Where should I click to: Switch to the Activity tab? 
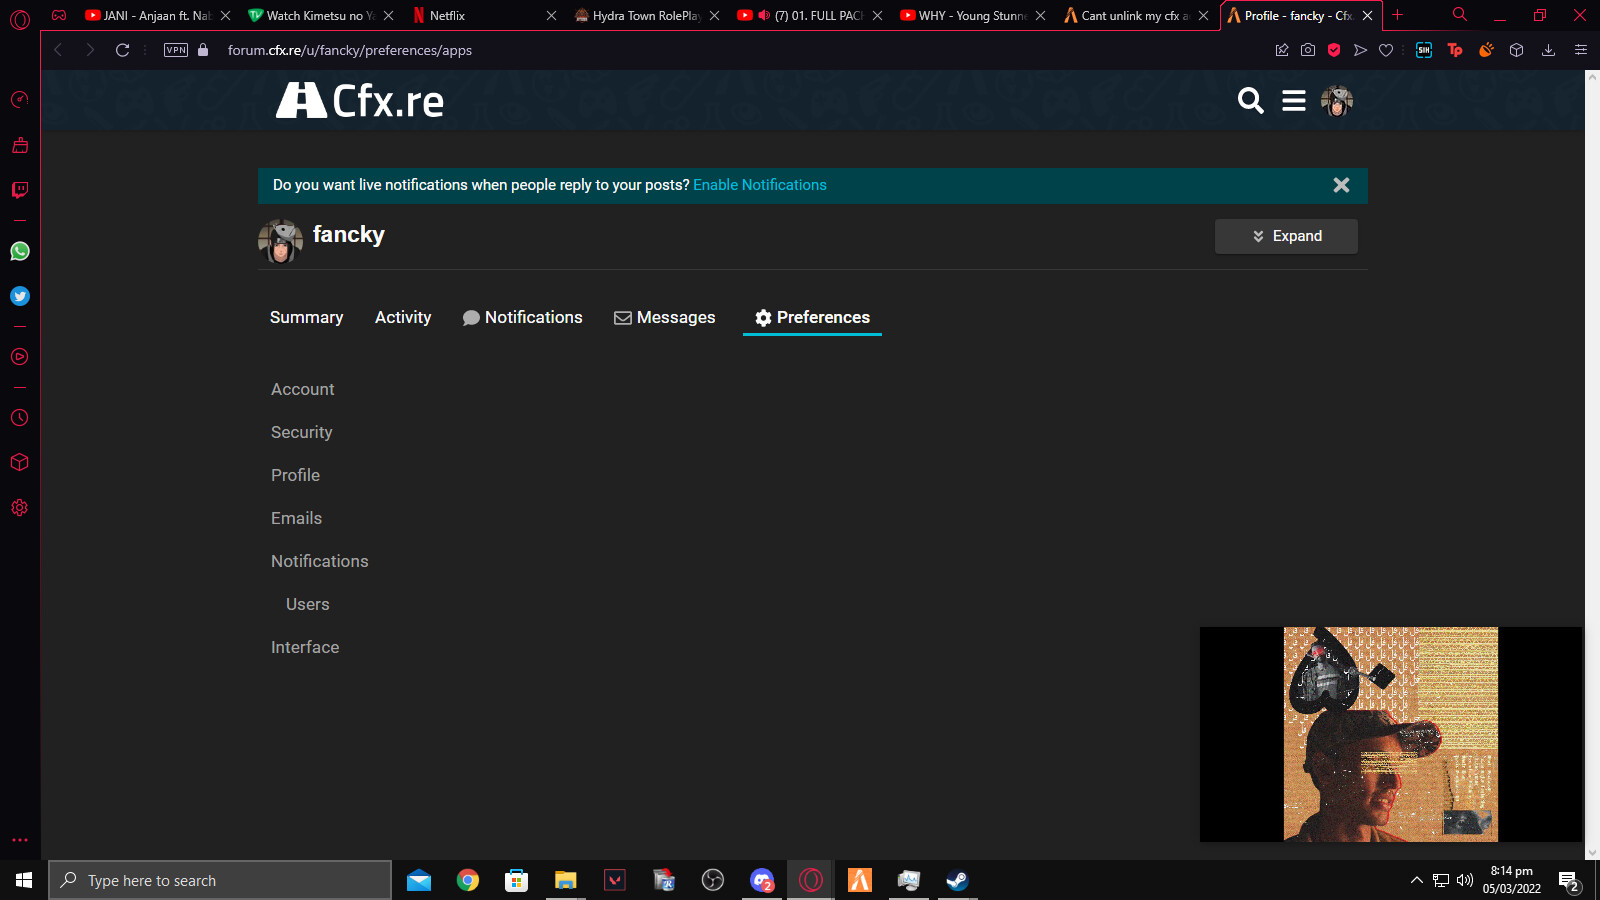coord(402,317)
